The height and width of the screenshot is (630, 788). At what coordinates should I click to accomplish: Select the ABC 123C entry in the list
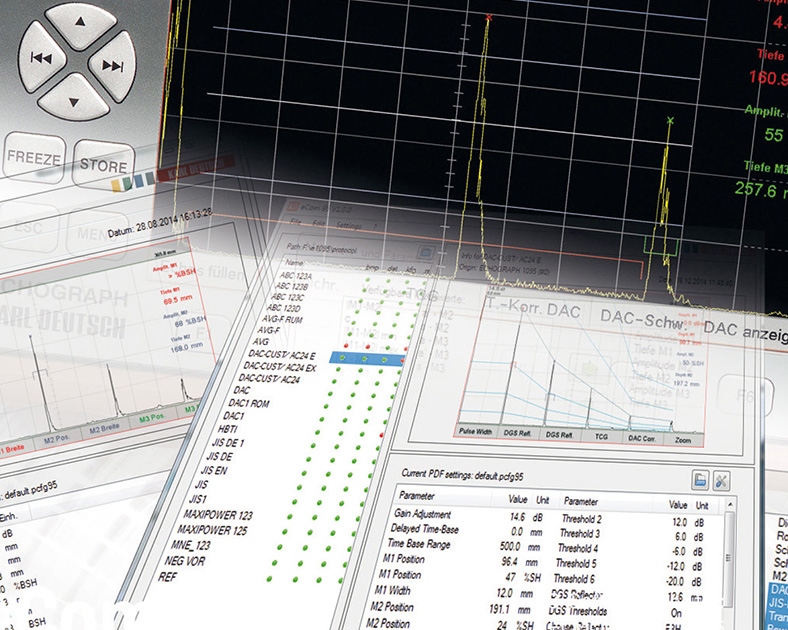coord(287,297)
